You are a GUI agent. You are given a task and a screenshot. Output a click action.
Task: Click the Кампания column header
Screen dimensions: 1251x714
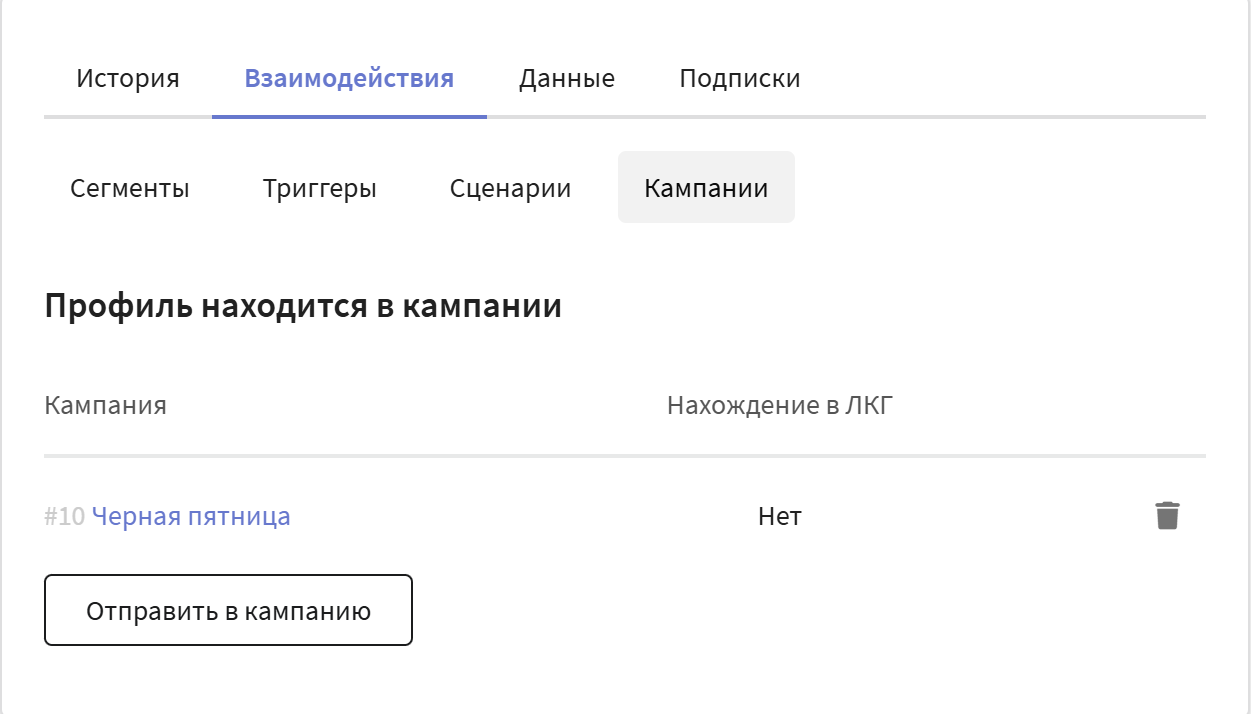105,405
